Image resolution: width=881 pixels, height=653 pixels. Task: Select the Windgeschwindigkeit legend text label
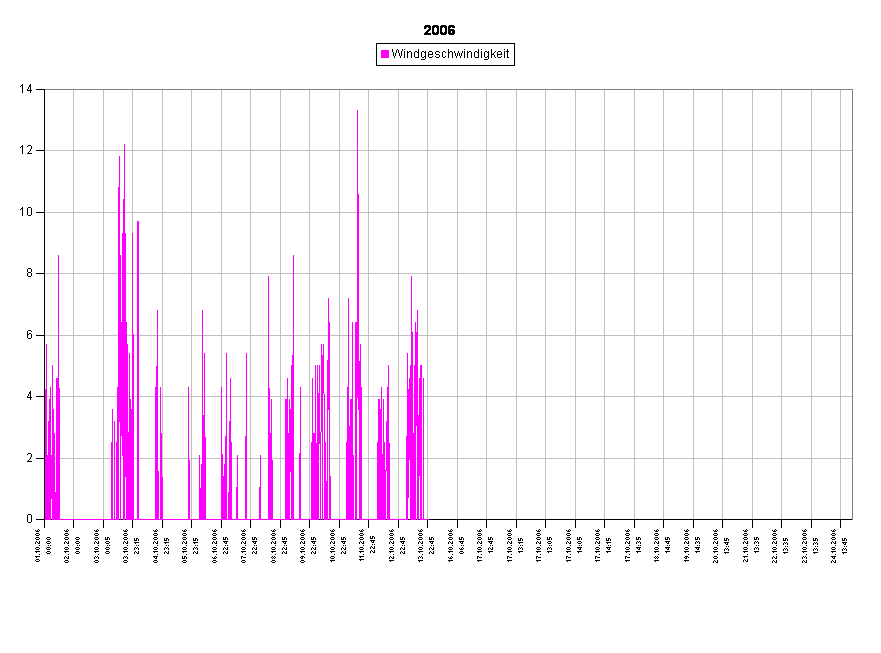click(x=450, y=54)
